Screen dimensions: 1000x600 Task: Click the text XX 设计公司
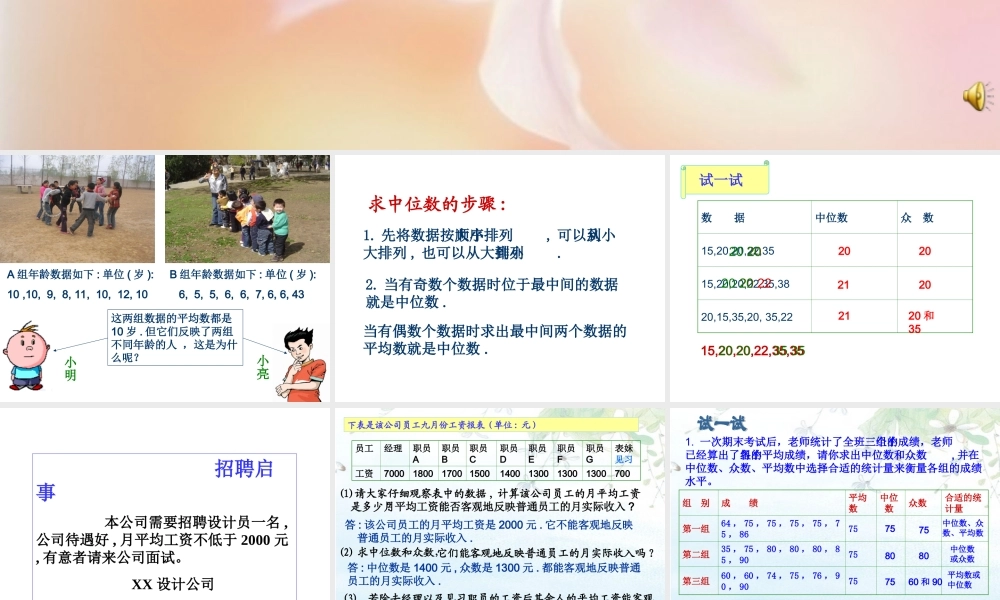tap(173, 584)
